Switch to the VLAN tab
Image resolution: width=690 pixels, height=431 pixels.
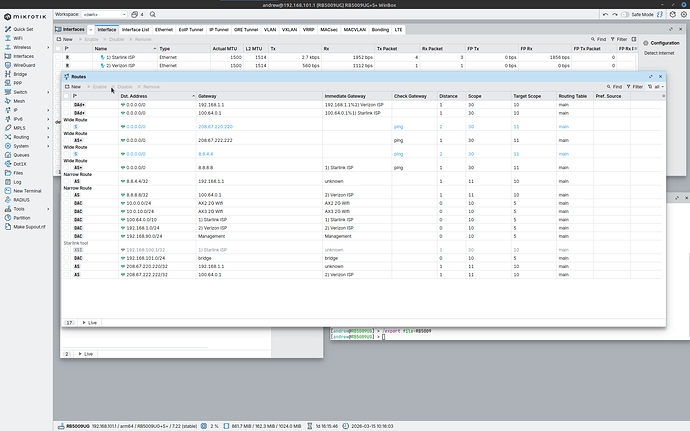point(270,29)
